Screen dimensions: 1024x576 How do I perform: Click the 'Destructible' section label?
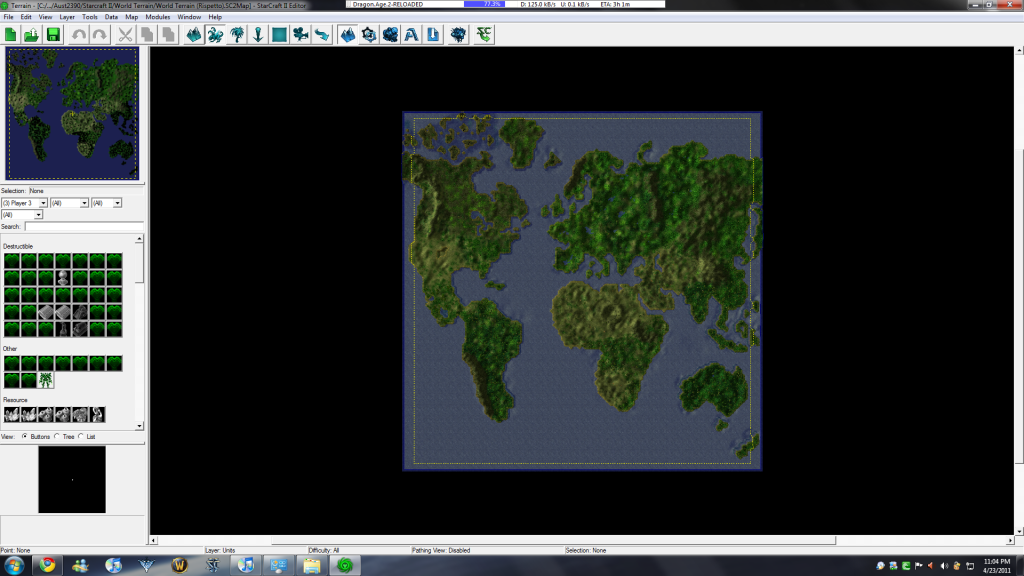pos(18,246)
